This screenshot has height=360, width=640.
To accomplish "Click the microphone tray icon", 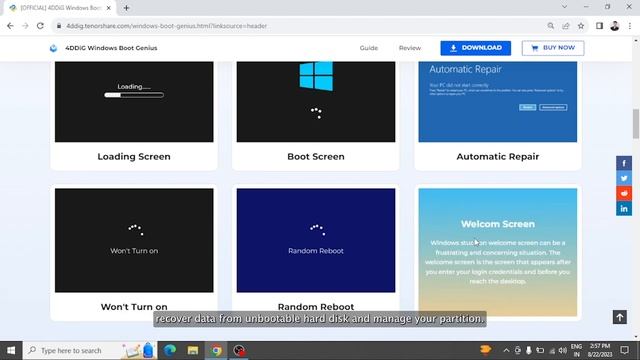I will [x=529, y=350].
